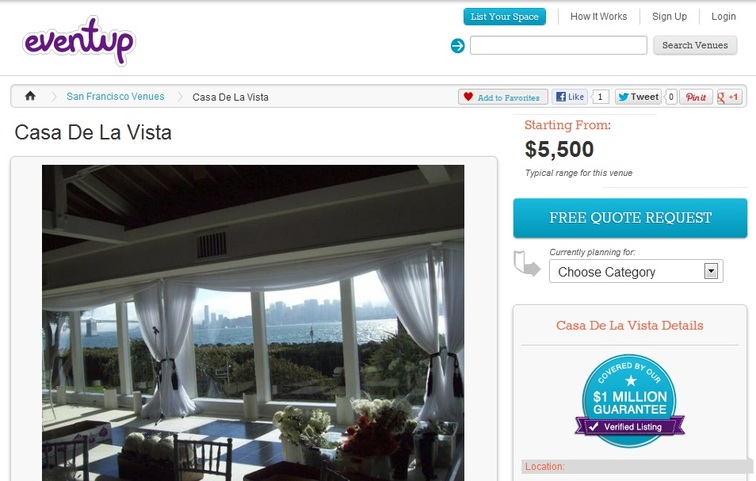Image resolution: width=756 pixels, height=481 pixels.
Task: Click the Facebook Like button
Action: click(x=570, y=97)
